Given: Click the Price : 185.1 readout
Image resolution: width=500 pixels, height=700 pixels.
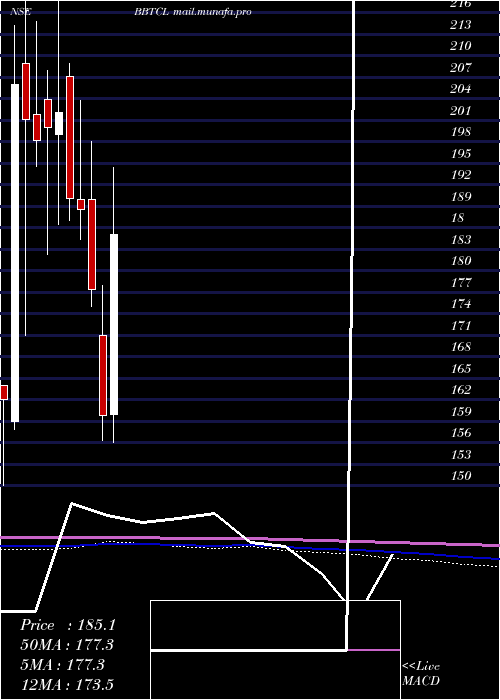Looking at the screenshot, I should click(68, 625).
